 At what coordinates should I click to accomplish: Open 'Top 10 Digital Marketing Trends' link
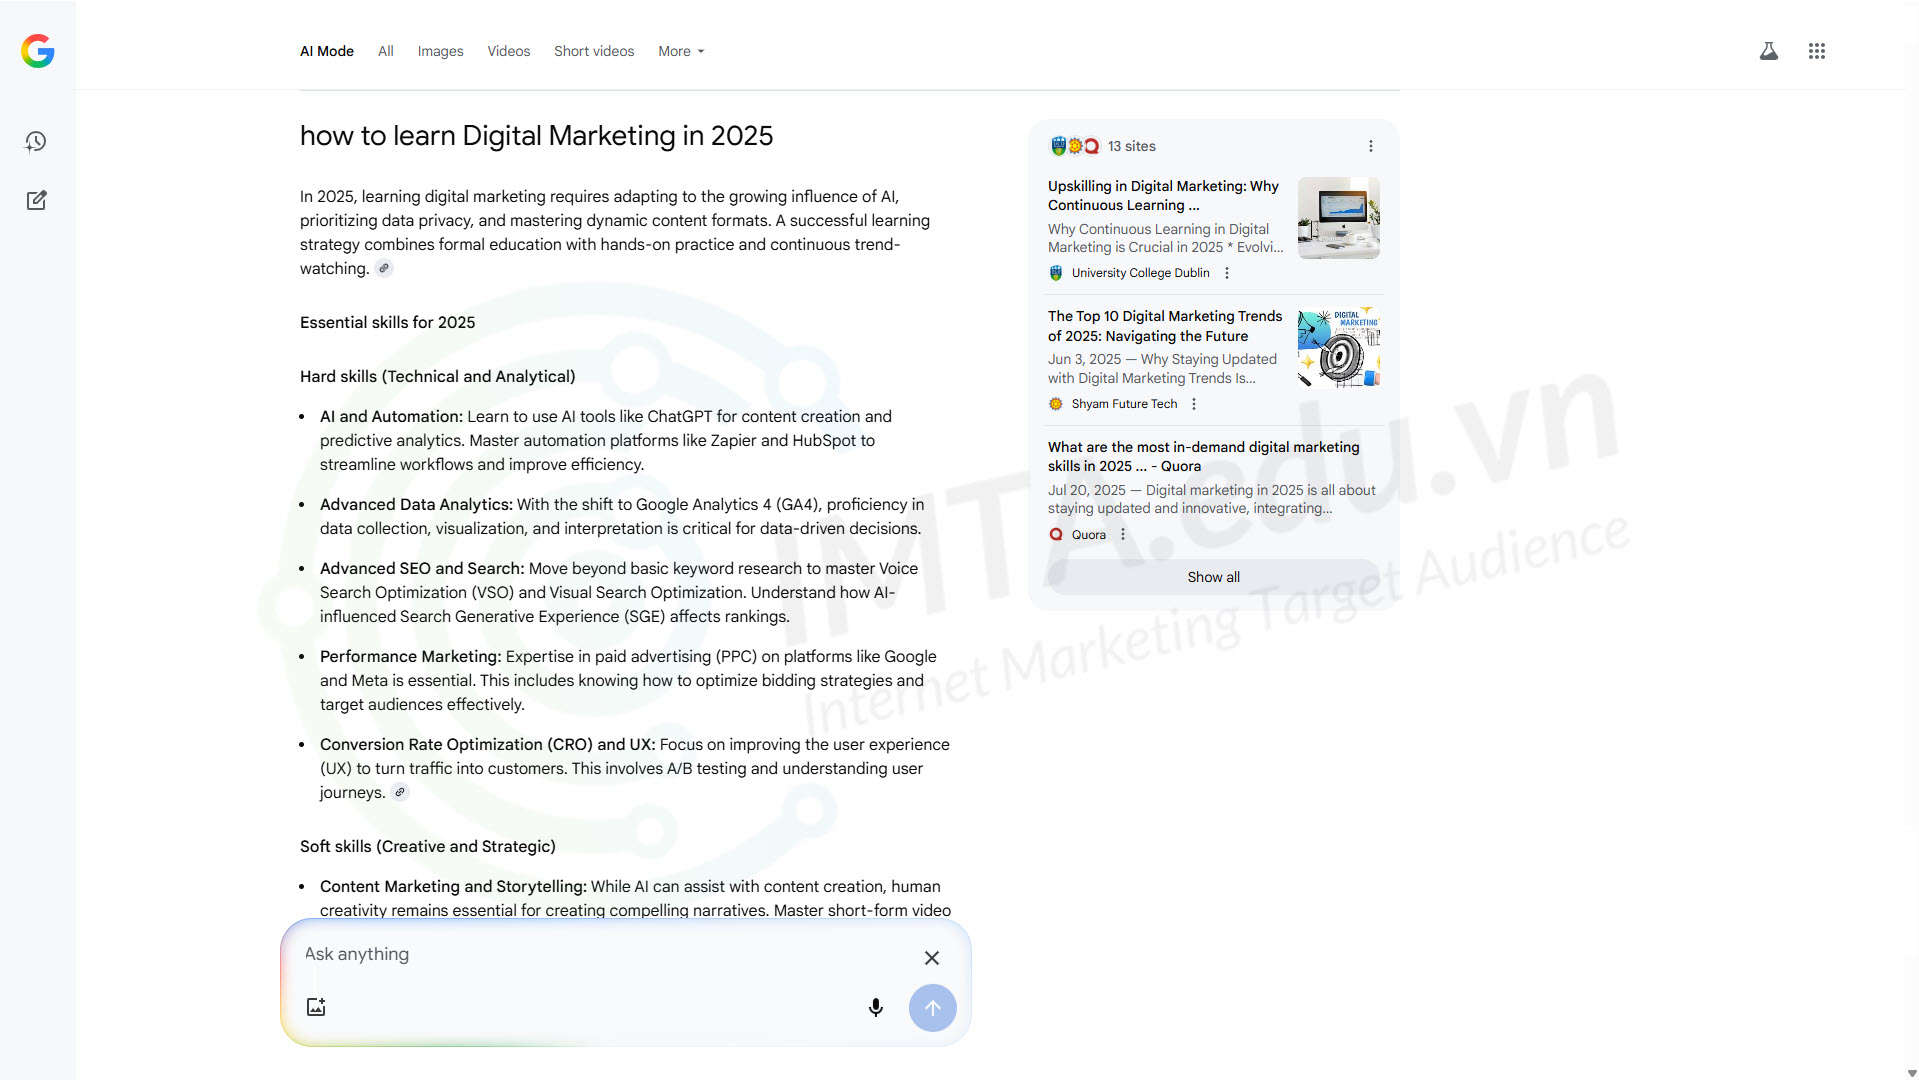(x=1165, y=326)
